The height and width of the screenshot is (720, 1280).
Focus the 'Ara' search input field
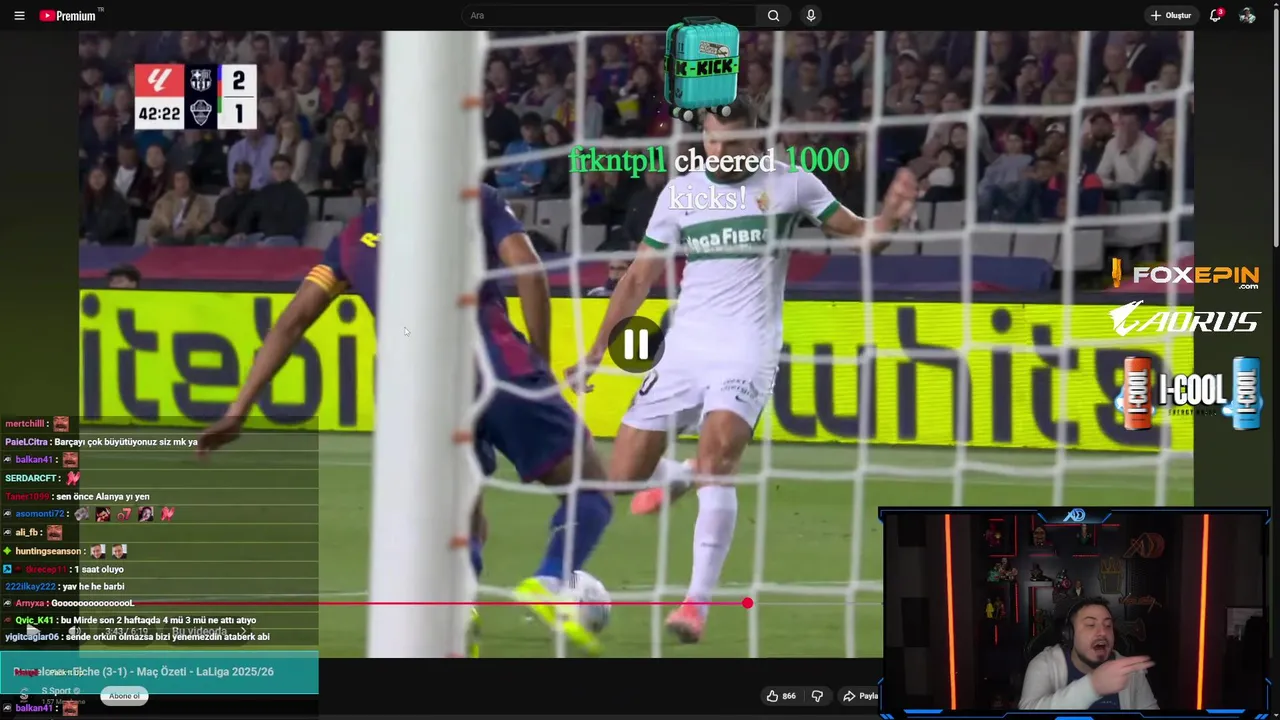(608, 16)
